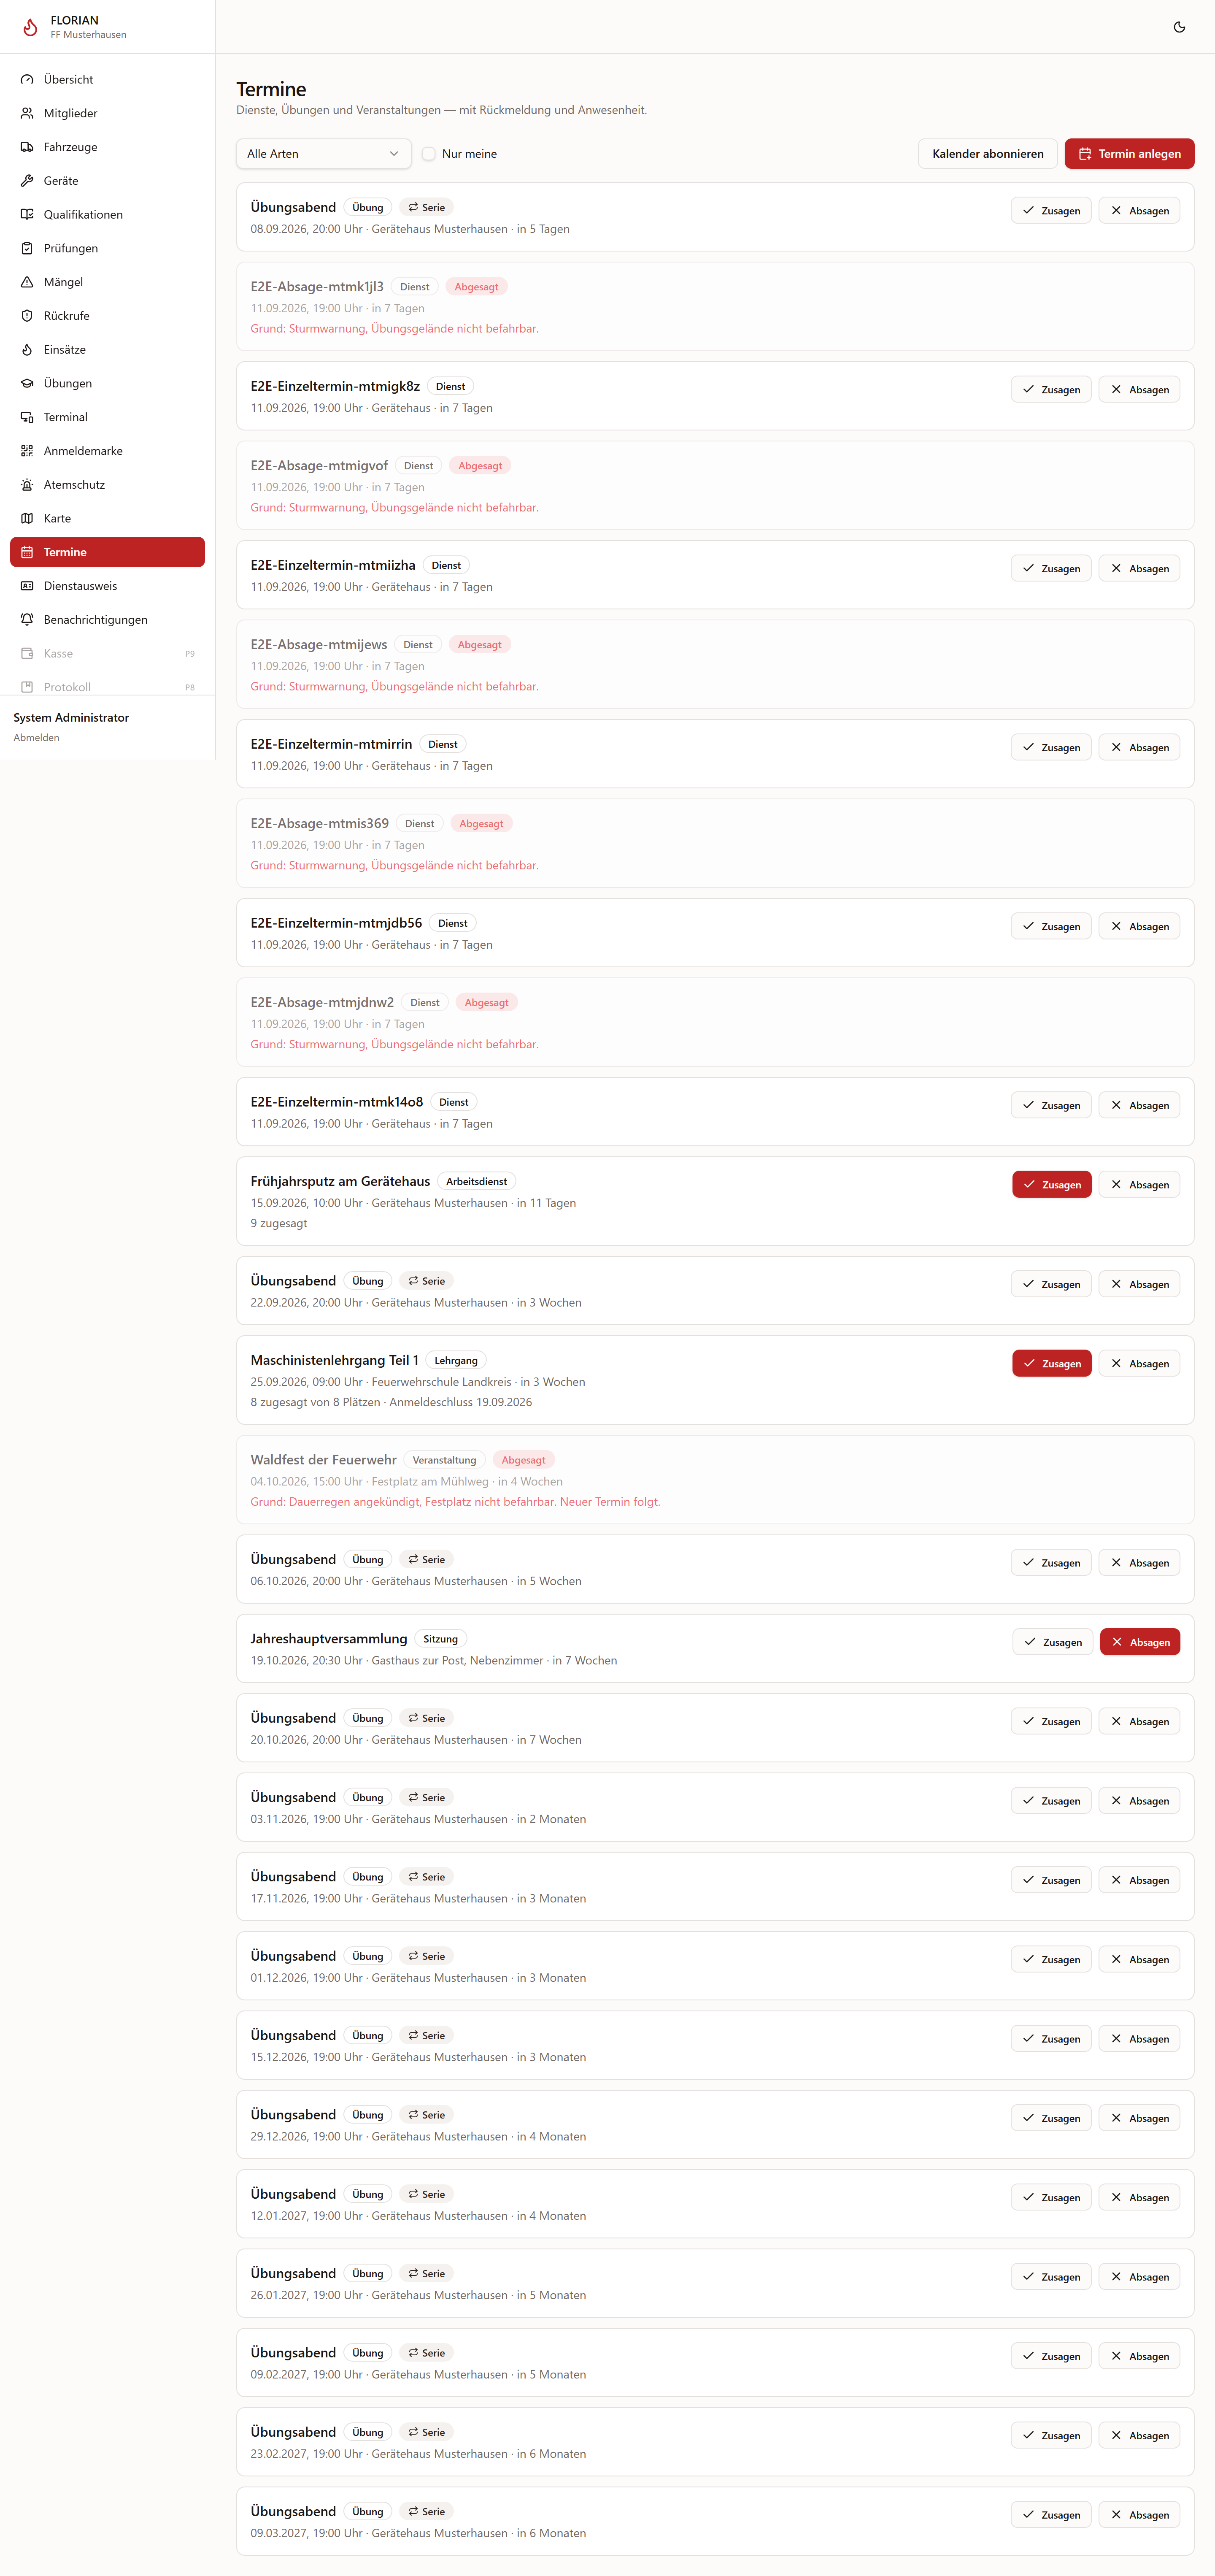The height and width of the screenshot is (2576, 1215).
Task: Enable the Nur meine checkbox
Action: pyautogui.click(x=428, y=154)
